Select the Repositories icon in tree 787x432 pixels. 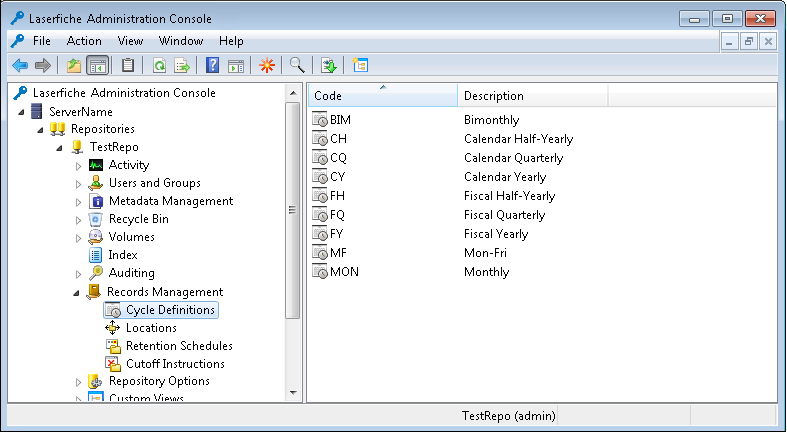point(57,129)
